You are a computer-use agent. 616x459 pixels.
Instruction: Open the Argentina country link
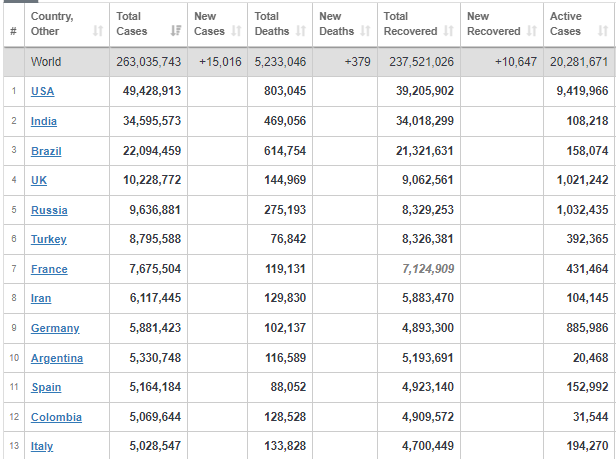coord(57,358)
